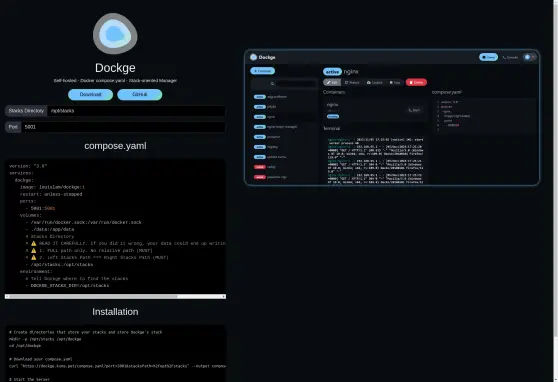Click the Restart icon button for nginx
This screenshot has height=382, width=558.
[x=352, y=82]
